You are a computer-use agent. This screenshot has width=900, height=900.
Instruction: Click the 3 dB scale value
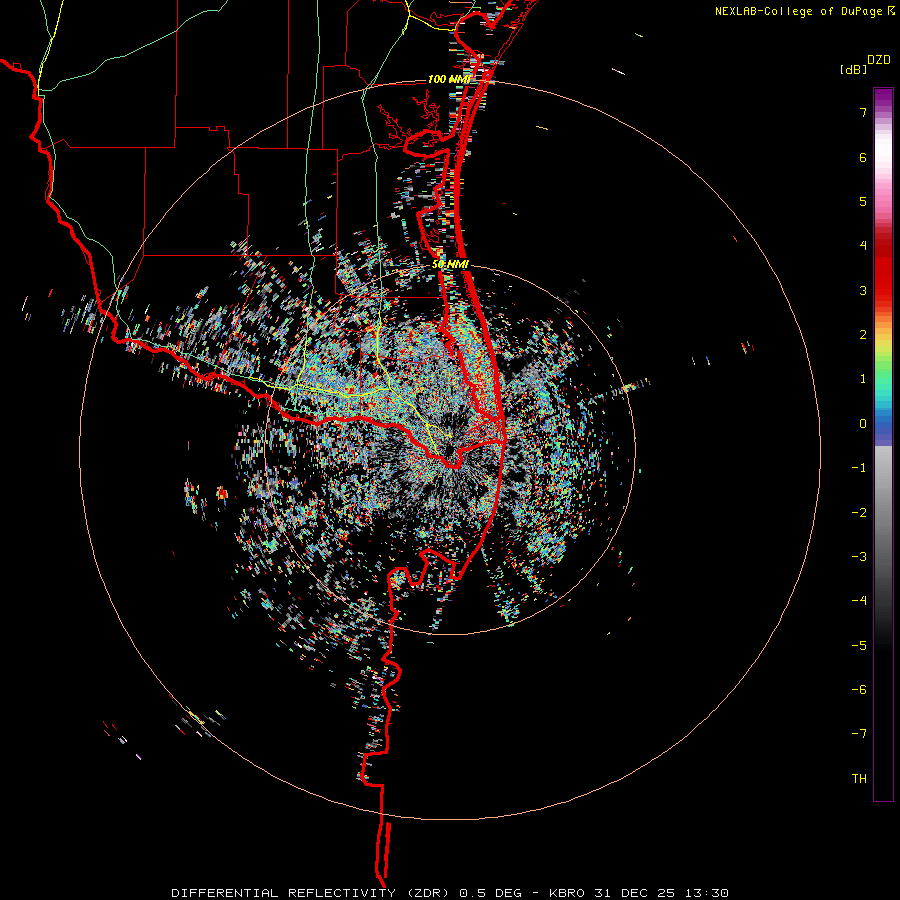pos(863,290)
